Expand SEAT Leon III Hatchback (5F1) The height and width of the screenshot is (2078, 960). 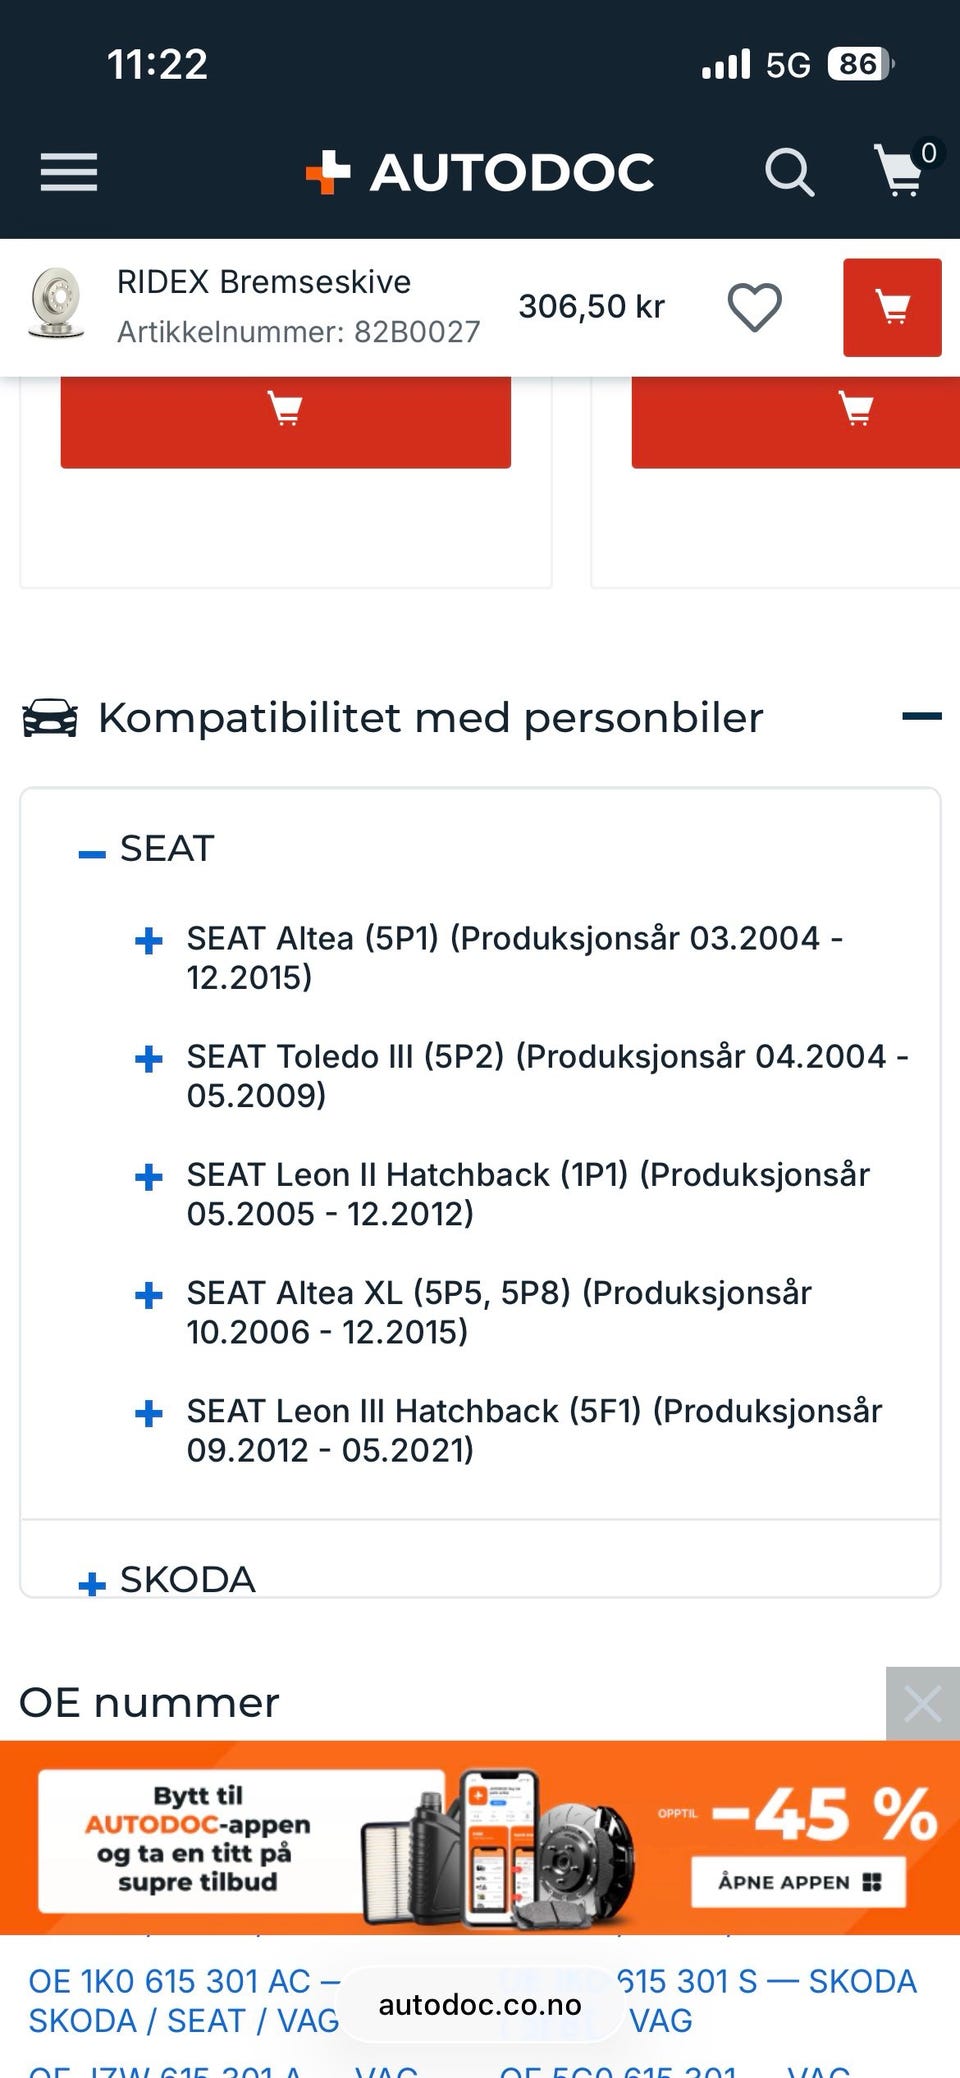(149, 1414)
